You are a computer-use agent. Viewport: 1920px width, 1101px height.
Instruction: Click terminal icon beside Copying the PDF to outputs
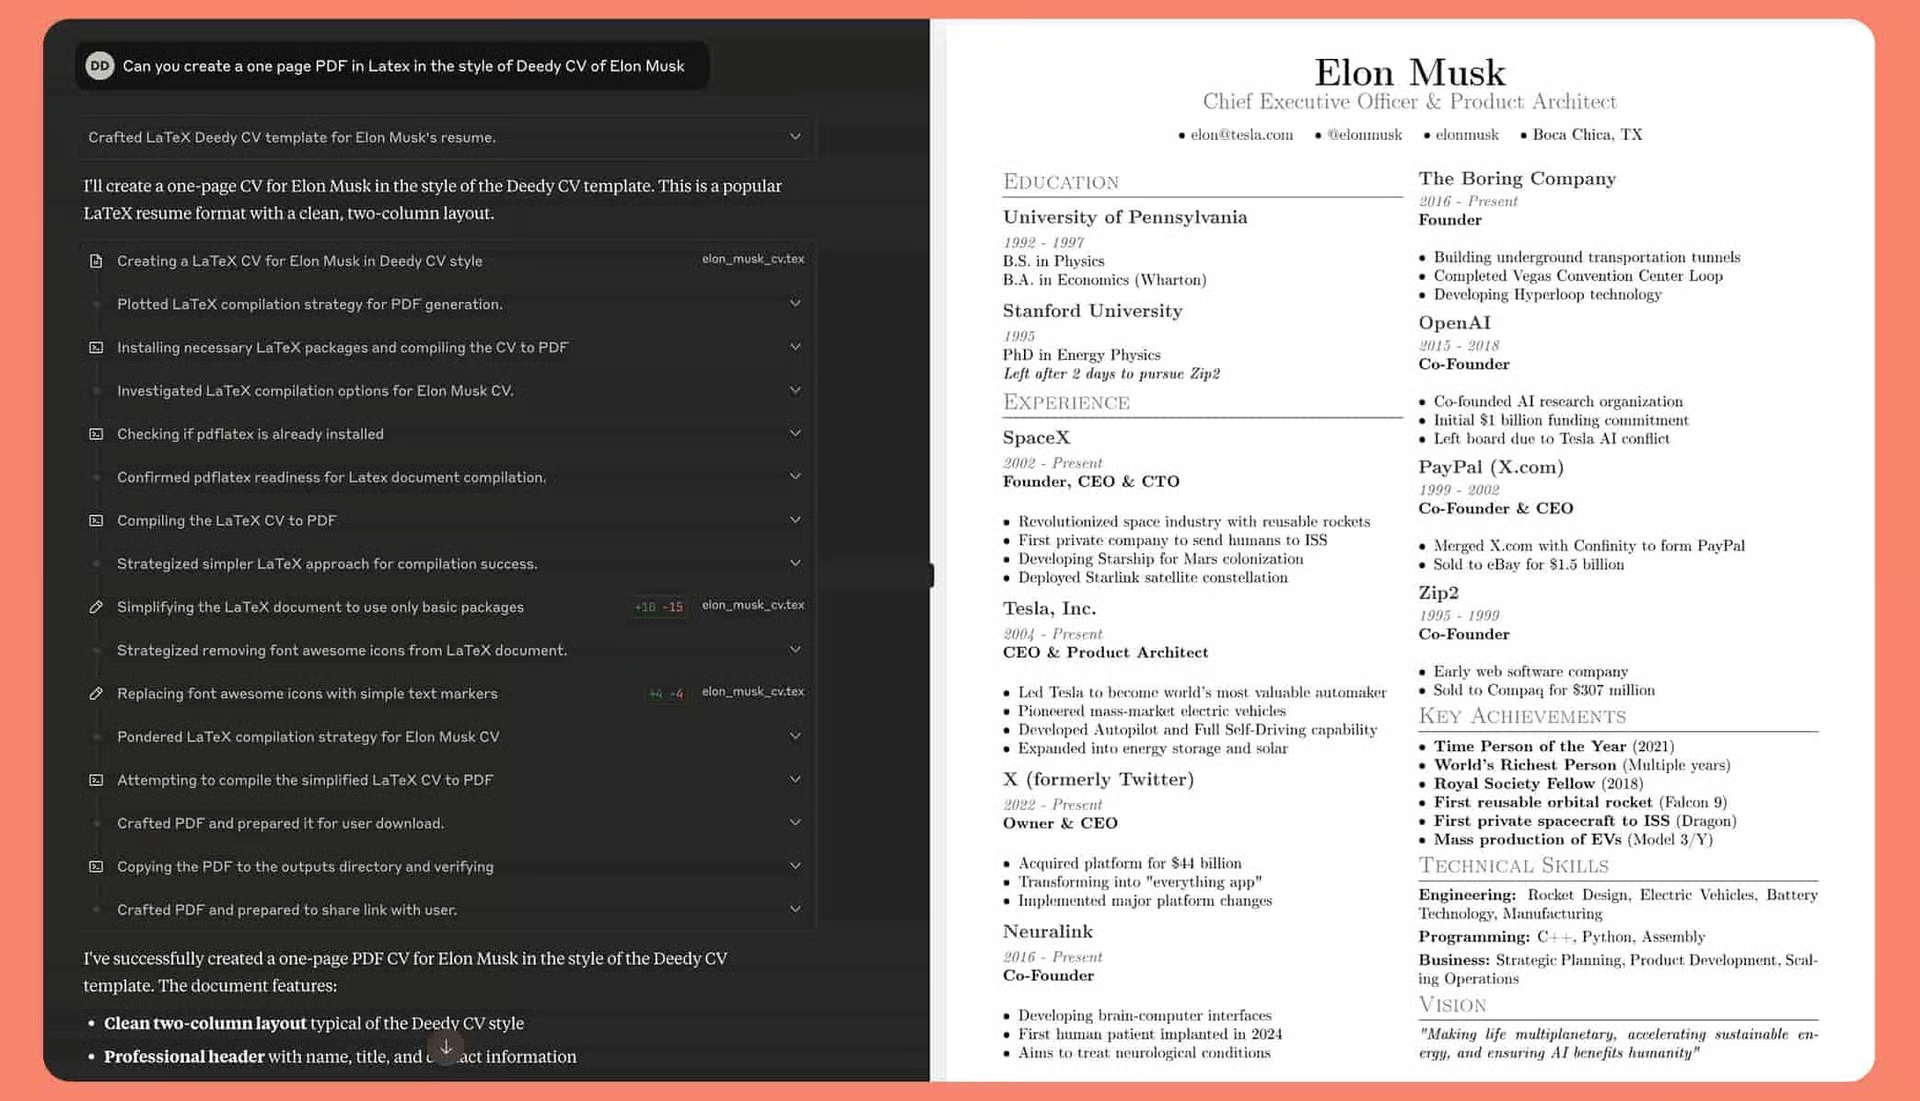[96, 866]
